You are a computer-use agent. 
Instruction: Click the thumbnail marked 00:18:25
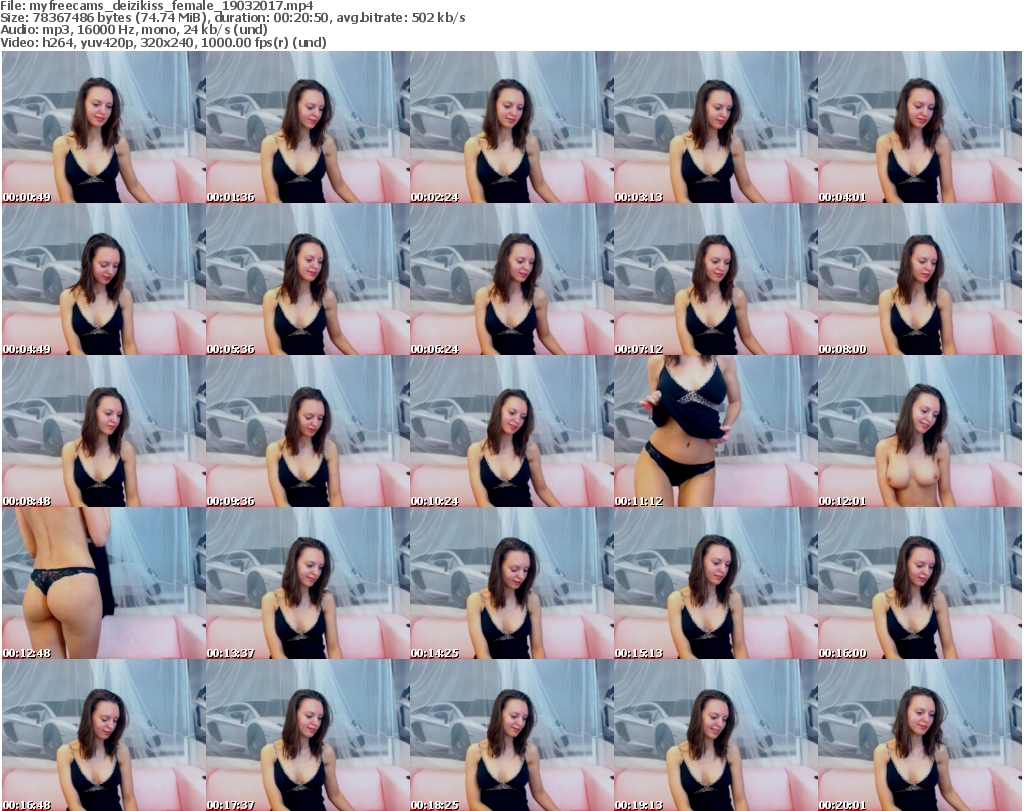point(511,735)
